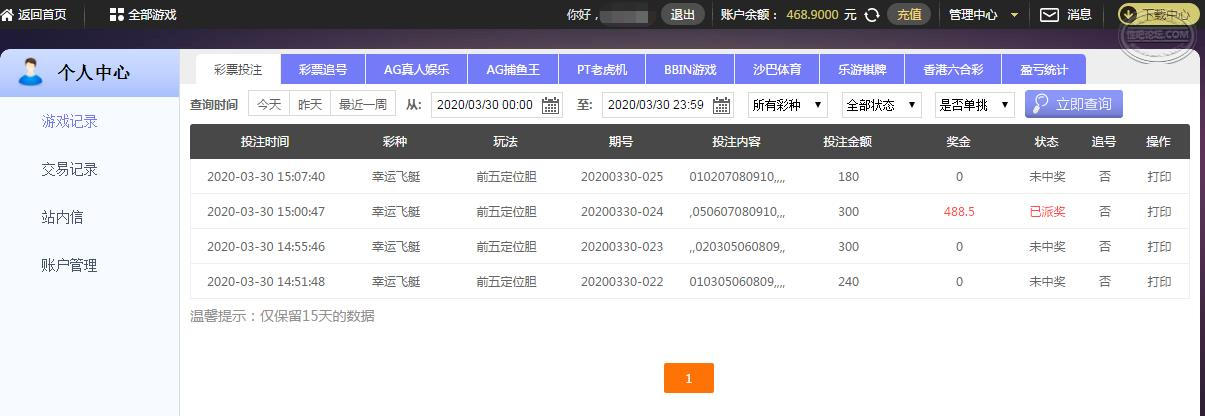Switch to the 香港六合彩 tab
1205x416 pixels.
tap(953, 70)
